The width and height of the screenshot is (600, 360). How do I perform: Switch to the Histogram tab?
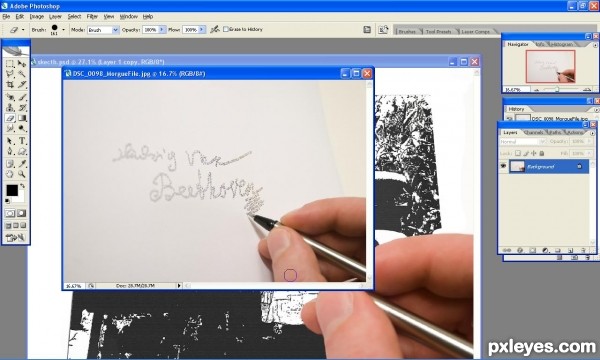coord(562,44)
